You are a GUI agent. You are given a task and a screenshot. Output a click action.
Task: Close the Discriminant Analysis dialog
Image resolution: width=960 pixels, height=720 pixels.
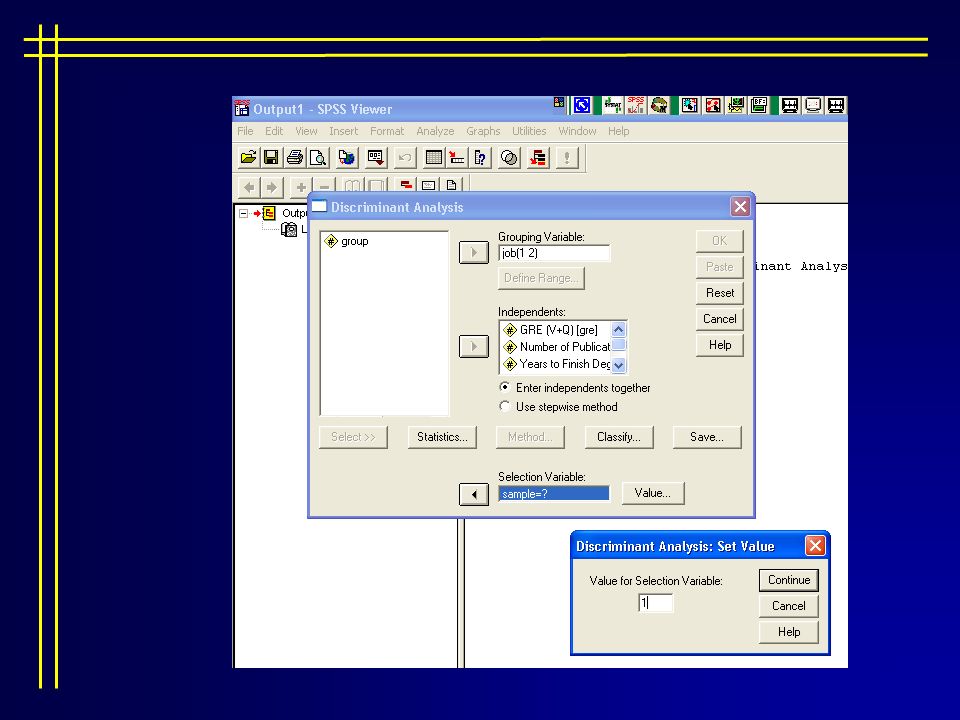740,206
